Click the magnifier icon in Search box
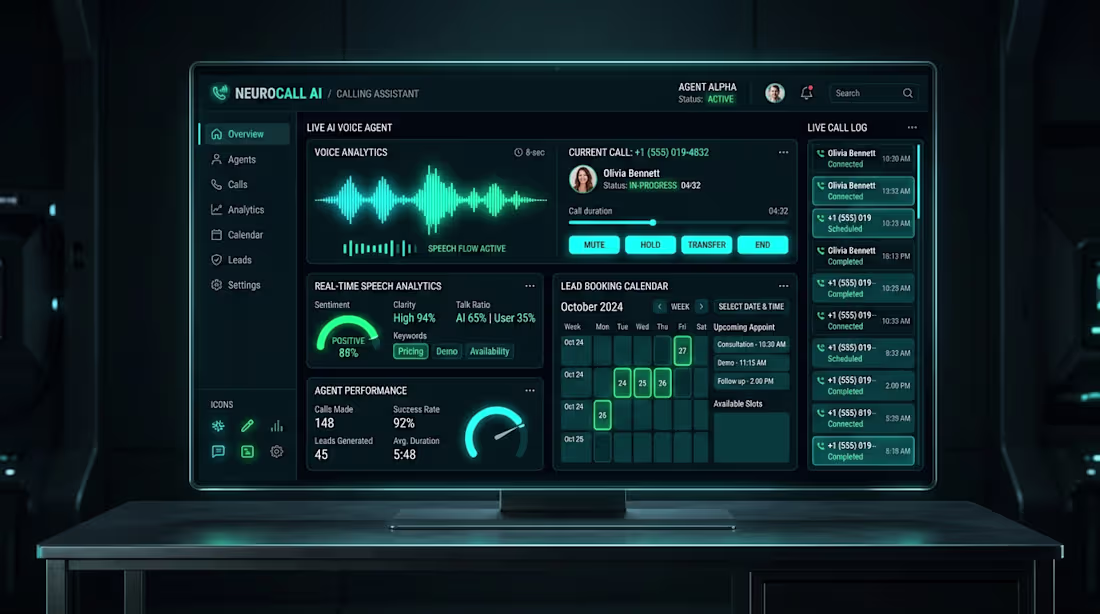This screenshot has height=614, width=1100. pos(908,93)
